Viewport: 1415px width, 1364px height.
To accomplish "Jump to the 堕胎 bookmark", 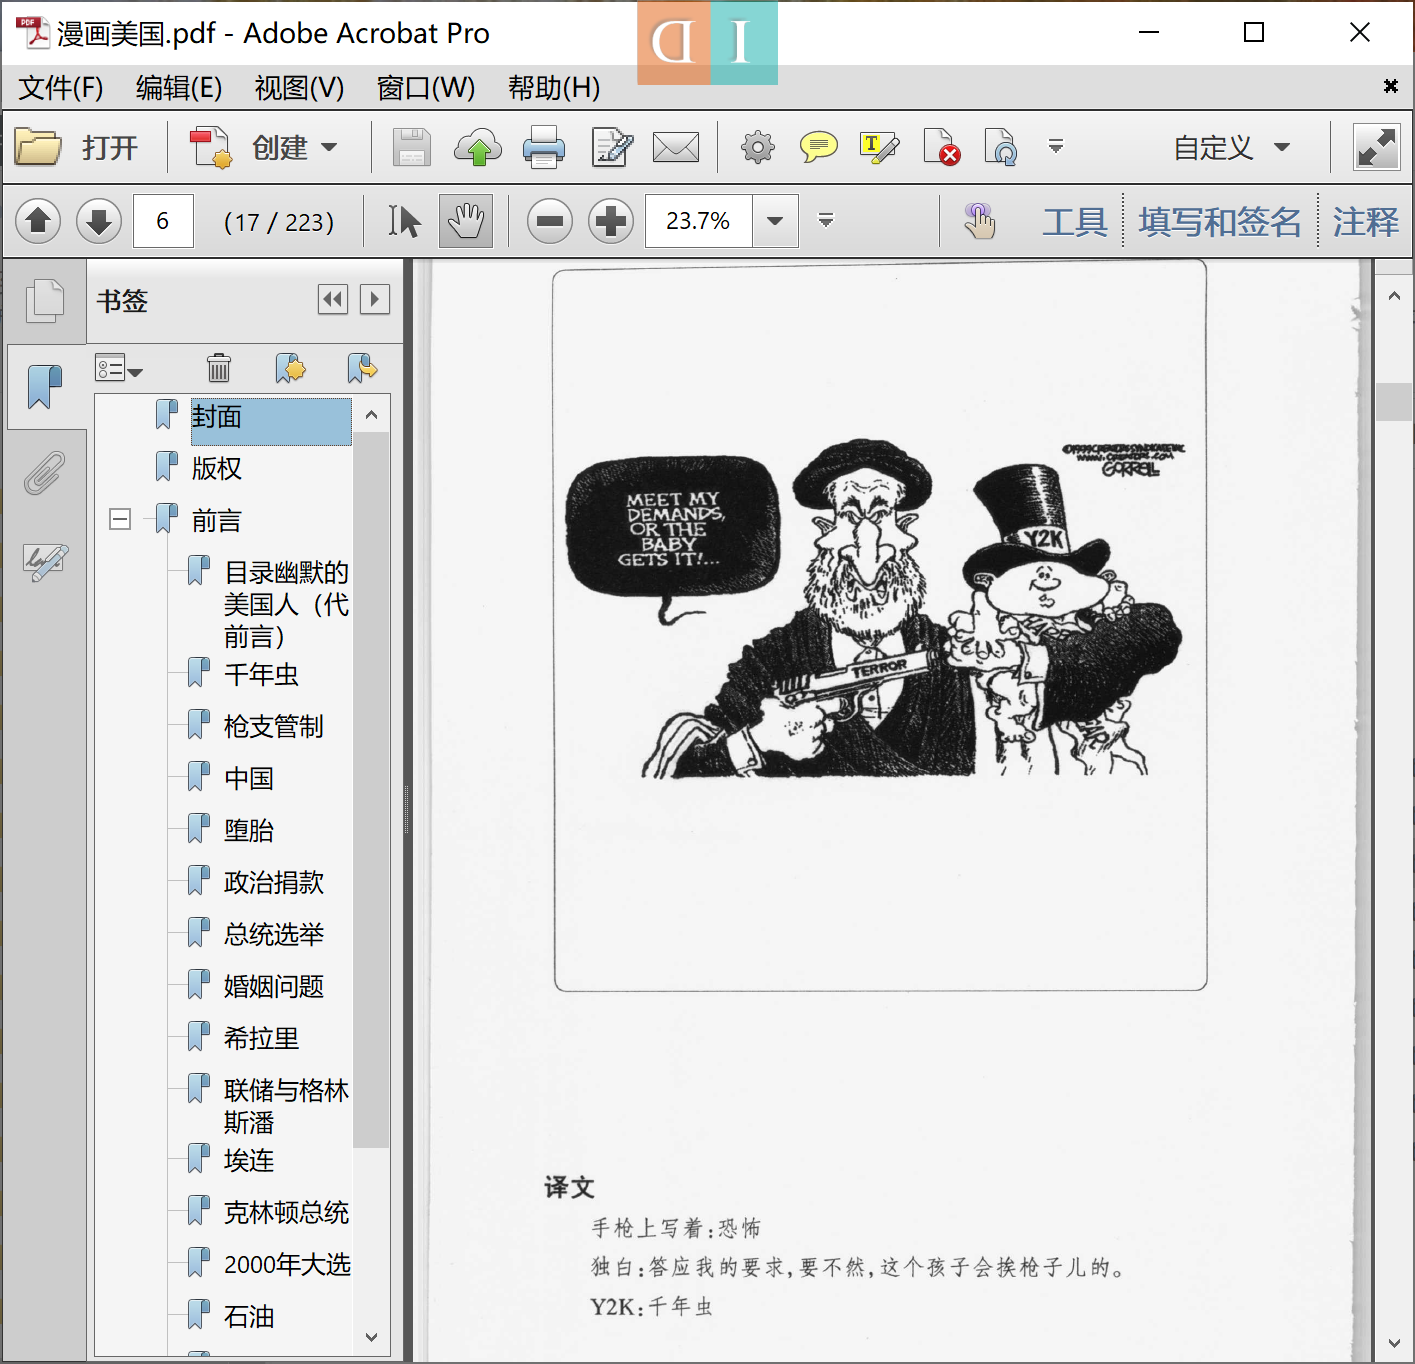I will (x=249, y=830).
